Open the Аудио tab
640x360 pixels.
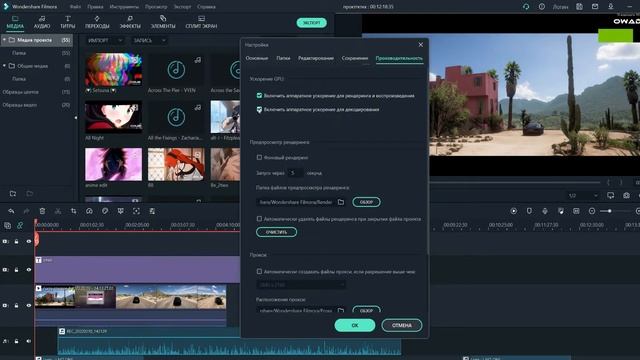42,22
